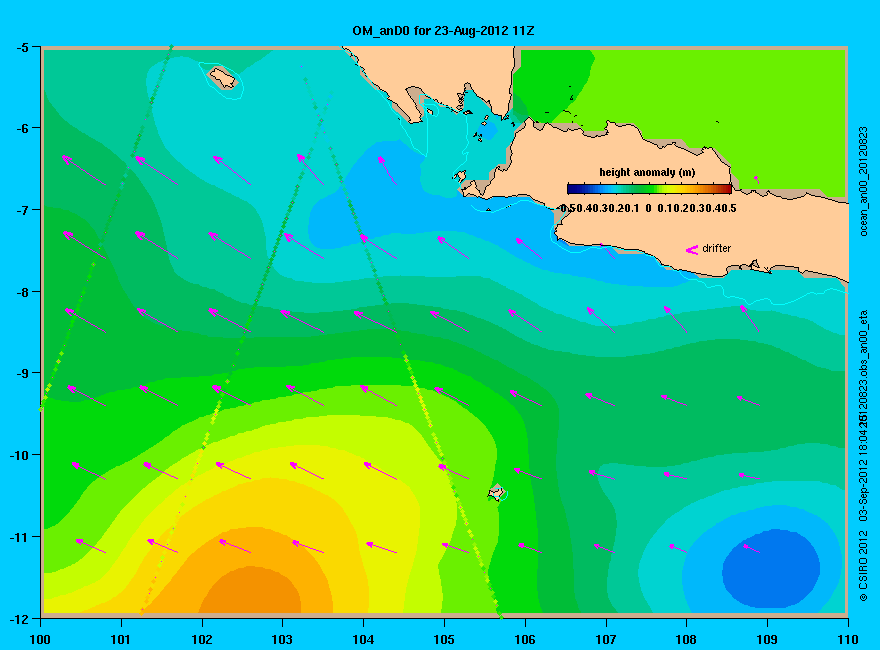This screenshot has width=880, height=650.
Task: Click the y-axis label -5
Action: [x=22, y=48]
